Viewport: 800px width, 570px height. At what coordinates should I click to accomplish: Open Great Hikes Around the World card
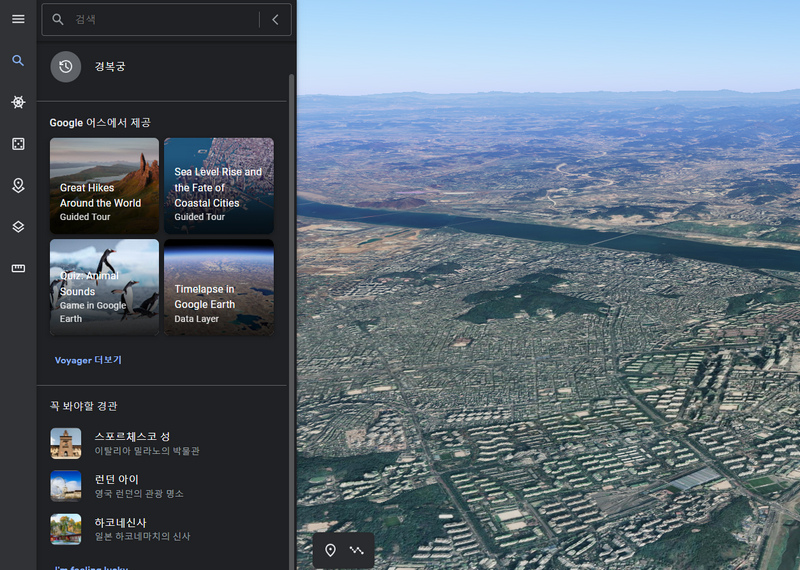click(x=105, y=186)
